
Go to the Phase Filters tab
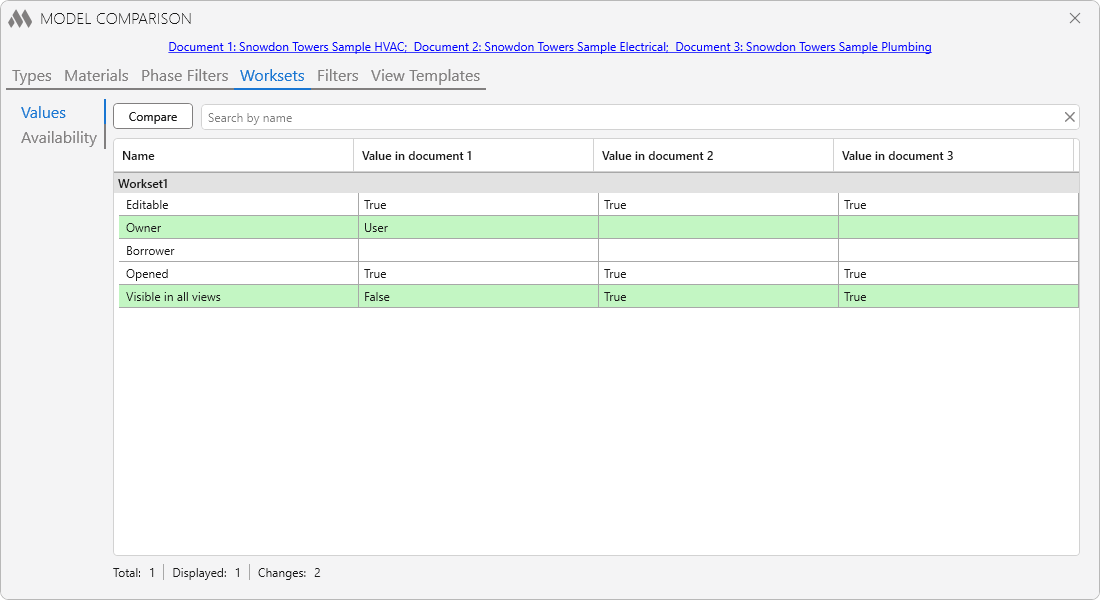[x=185, y=76]
